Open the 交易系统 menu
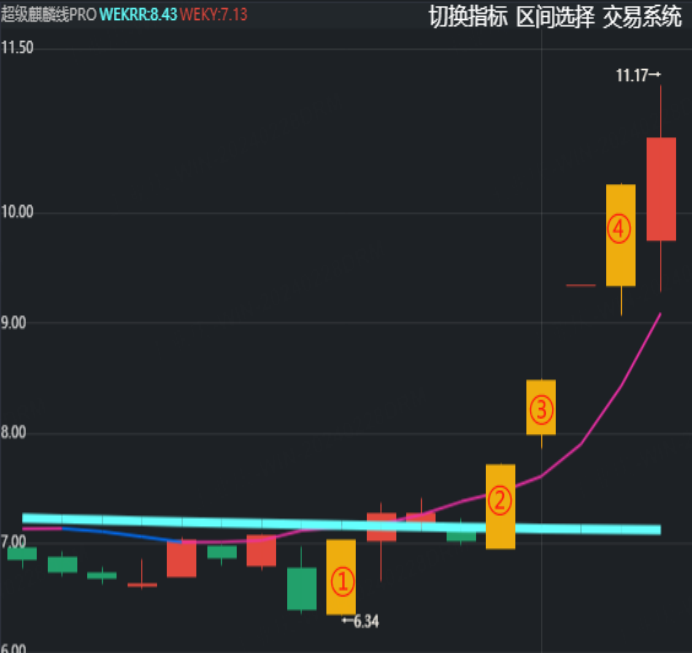This screenshot has height=653, width=692. point(642,17)
